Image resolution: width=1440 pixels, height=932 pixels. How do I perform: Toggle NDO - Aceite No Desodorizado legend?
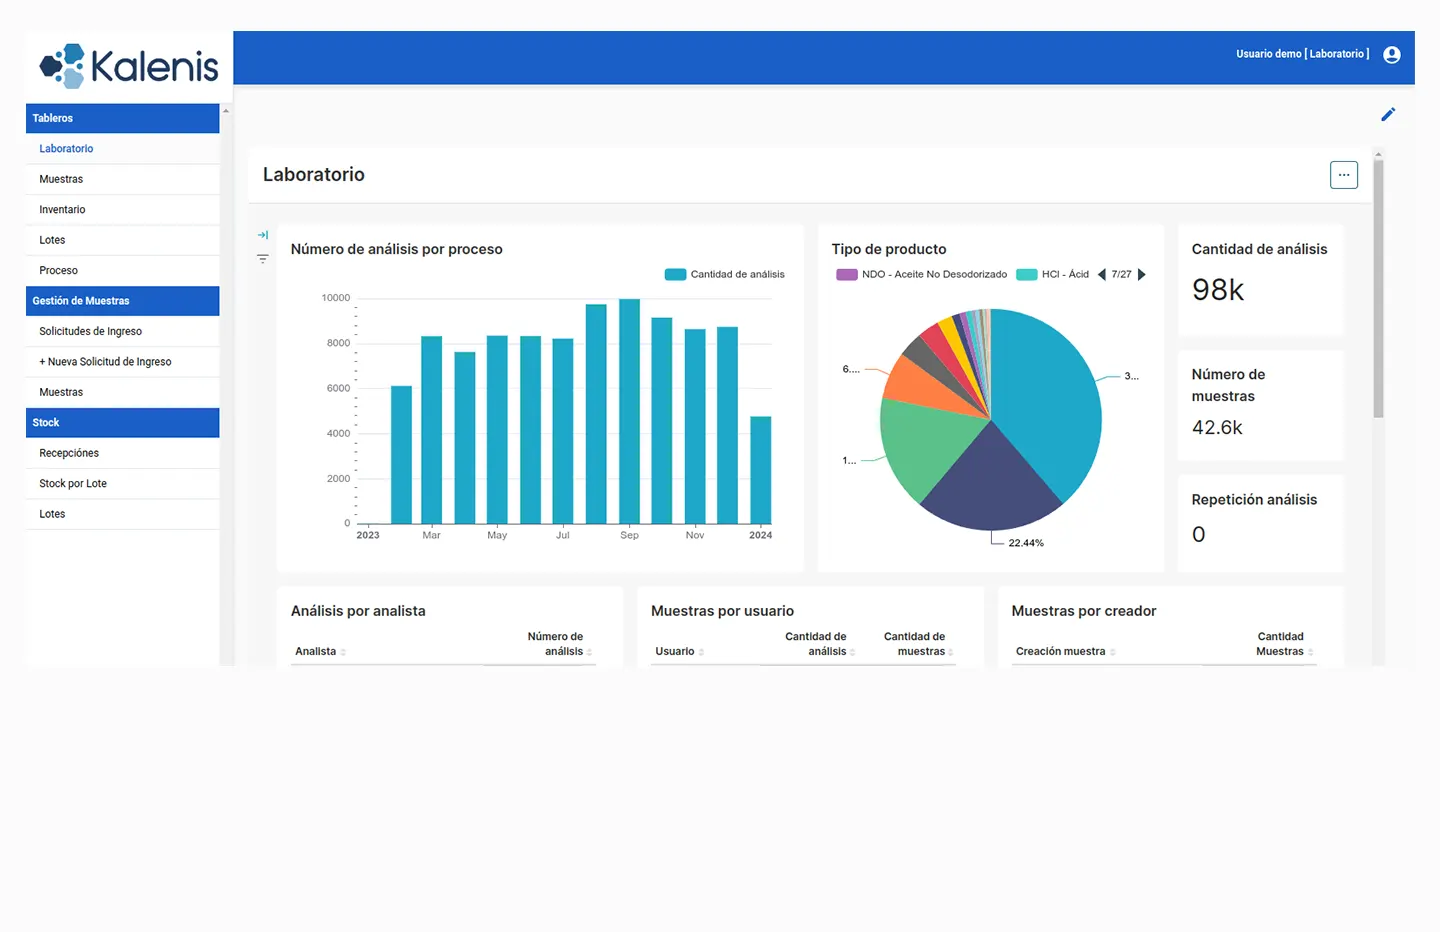[x=922, y=274]
